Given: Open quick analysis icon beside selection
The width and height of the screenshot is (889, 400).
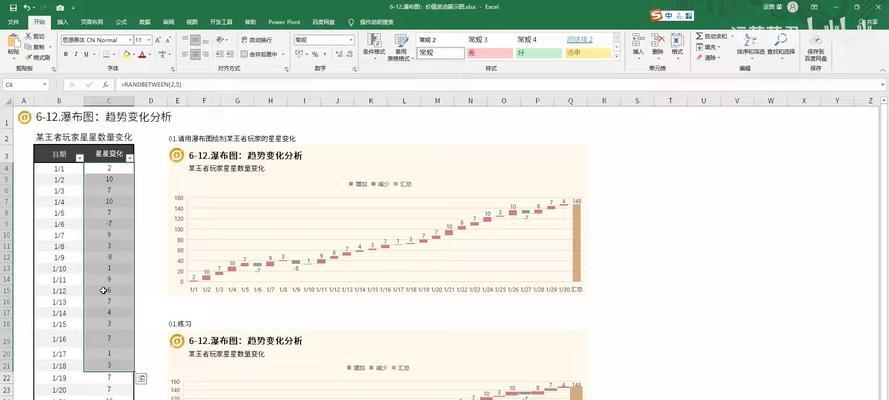Looking at the screenshot, I should click(x=141, y=378).
